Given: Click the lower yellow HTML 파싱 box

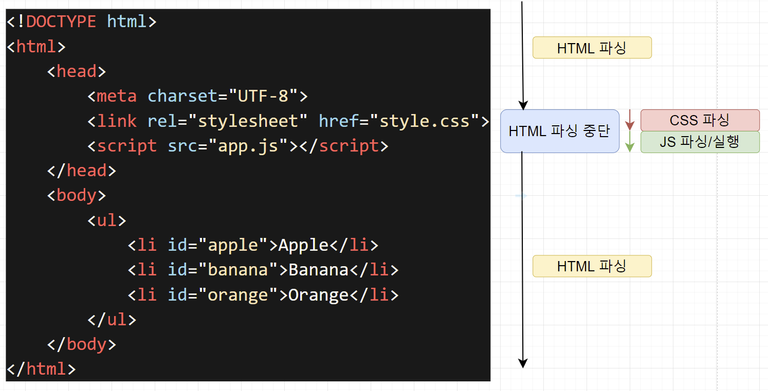Looking at the screenshot, I should [x=592, y=266].
